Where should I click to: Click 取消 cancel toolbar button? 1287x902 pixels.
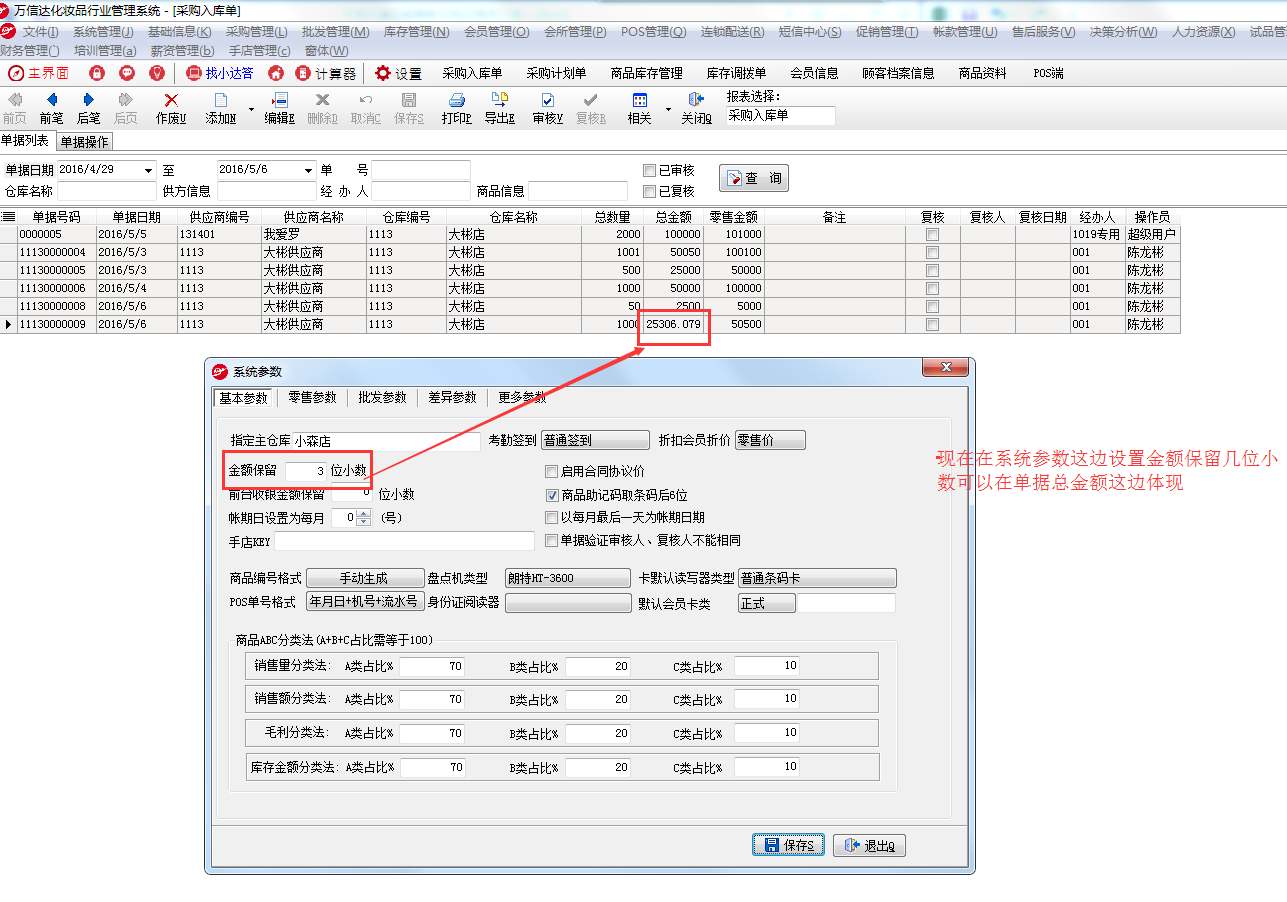[x=365, y=108]
